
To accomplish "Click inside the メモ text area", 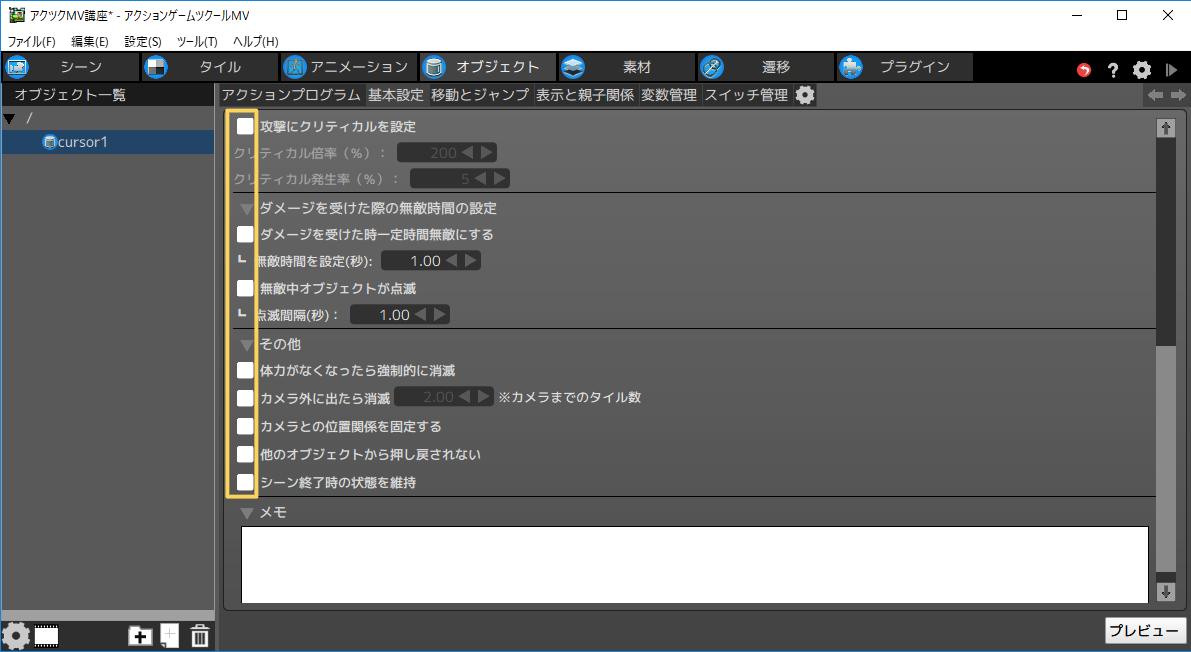I will pyautogui.click(x=694, y=563).
